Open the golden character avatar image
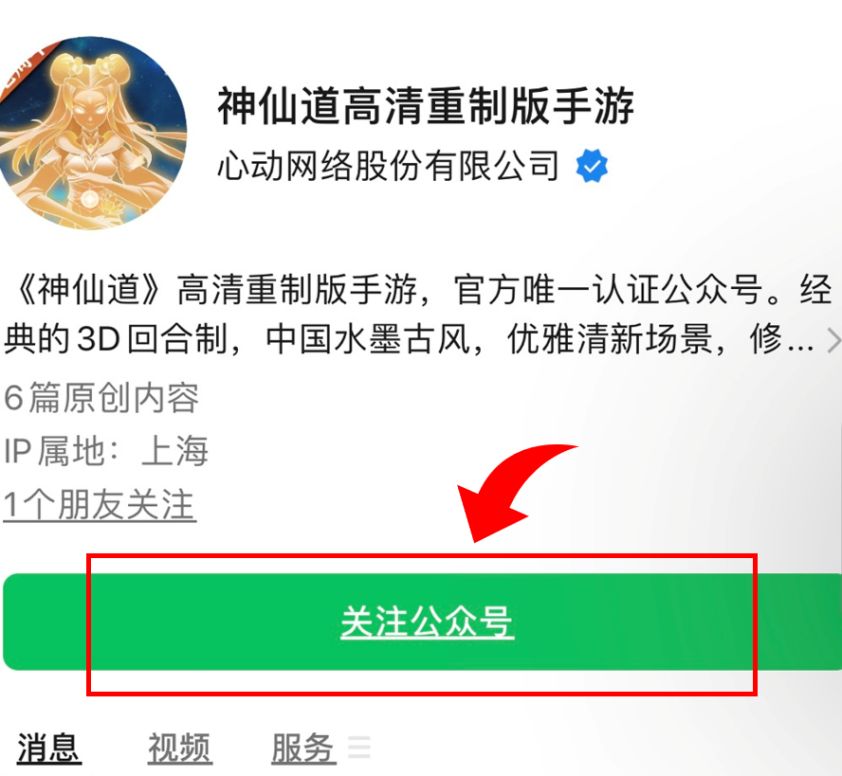The image size is (842, 776). 92,133
